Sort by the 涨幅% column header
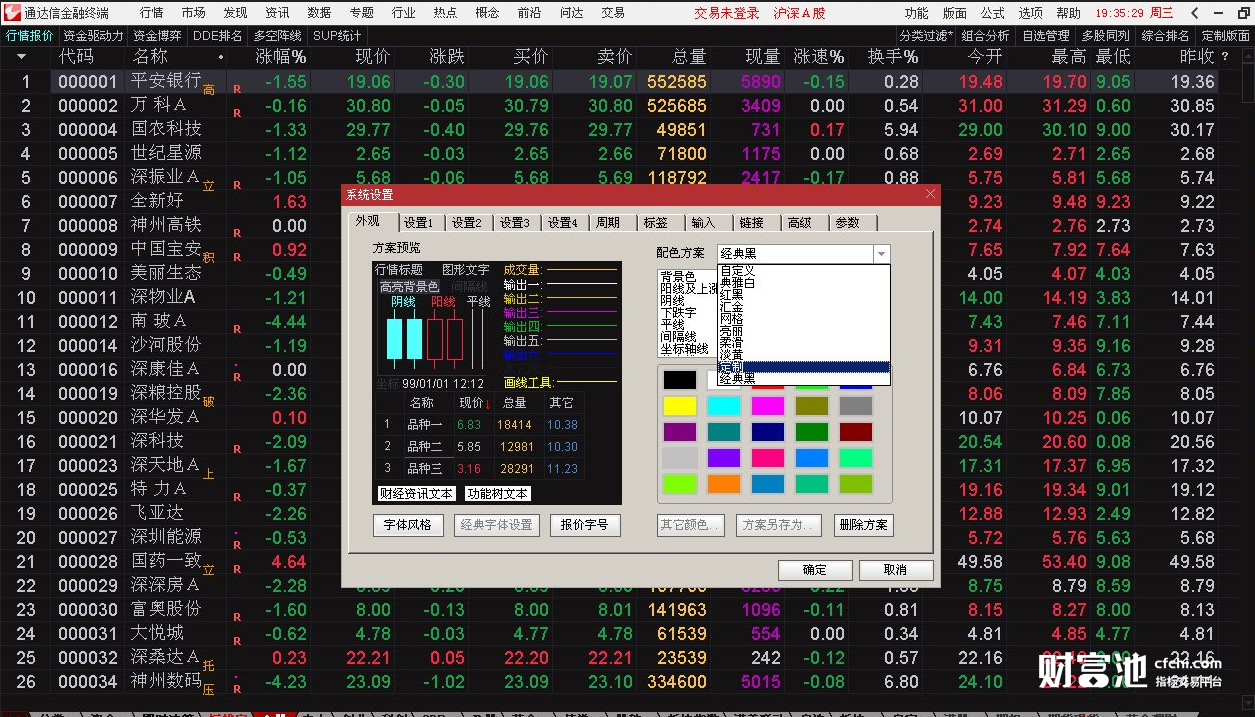Image resolution: width=1255 pixels, height=717 pixels. pyautogui.click(x=281, y=57)
